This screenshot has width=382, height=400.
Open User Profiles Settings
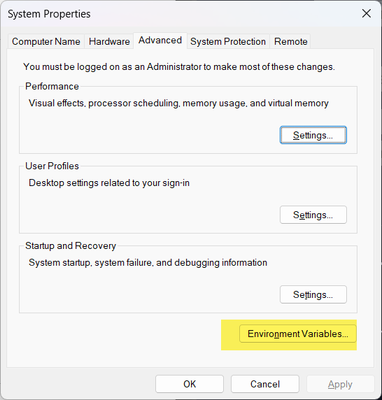(313, 215)
